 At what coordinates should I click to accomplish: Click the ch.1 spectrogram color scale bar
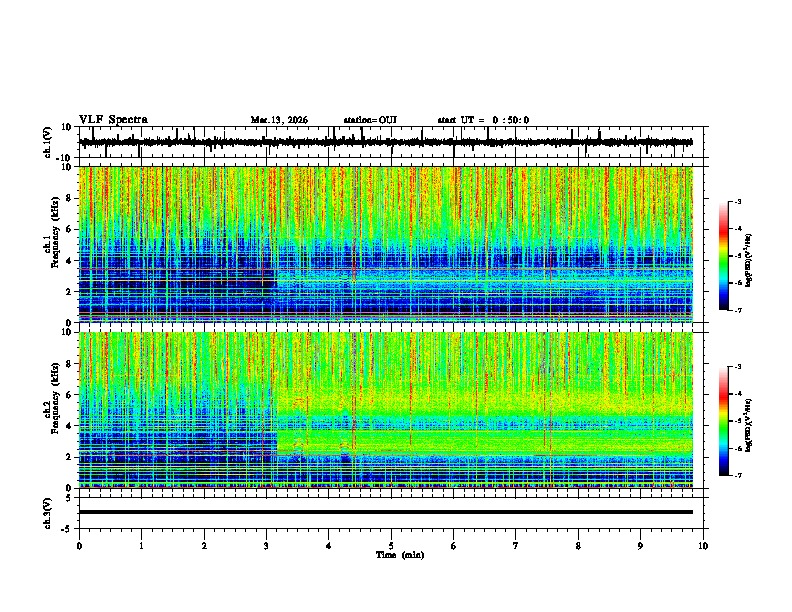pyautogui.click(x=724, y=256)
